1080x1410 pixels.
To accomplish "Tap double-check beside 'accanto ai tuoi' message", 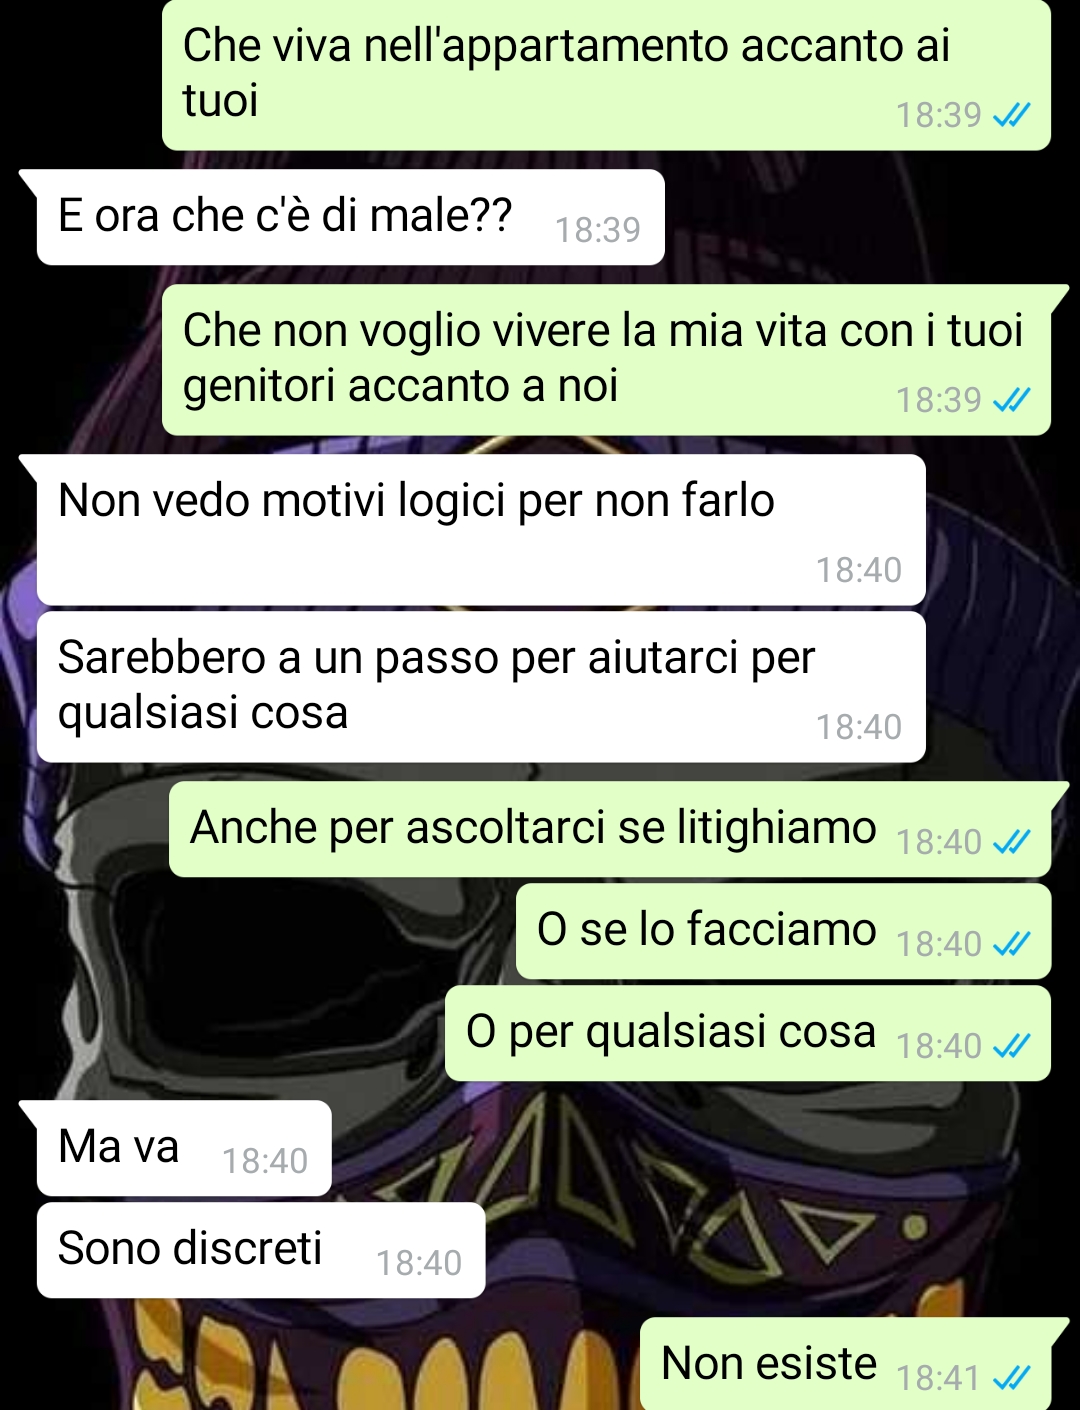I will coord(1011,115).
